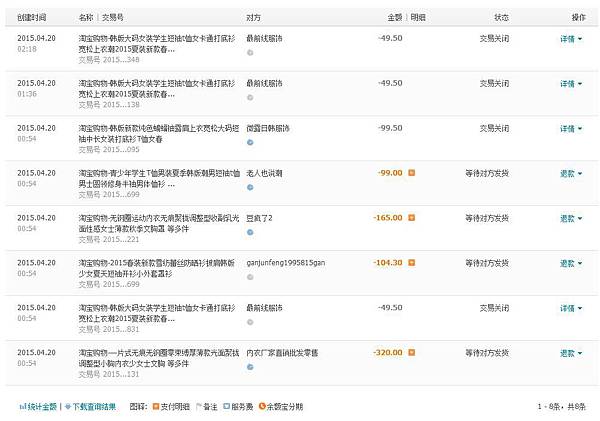Click the 服务费 legend icon
600x421 pixels.
tap(227, 406)
